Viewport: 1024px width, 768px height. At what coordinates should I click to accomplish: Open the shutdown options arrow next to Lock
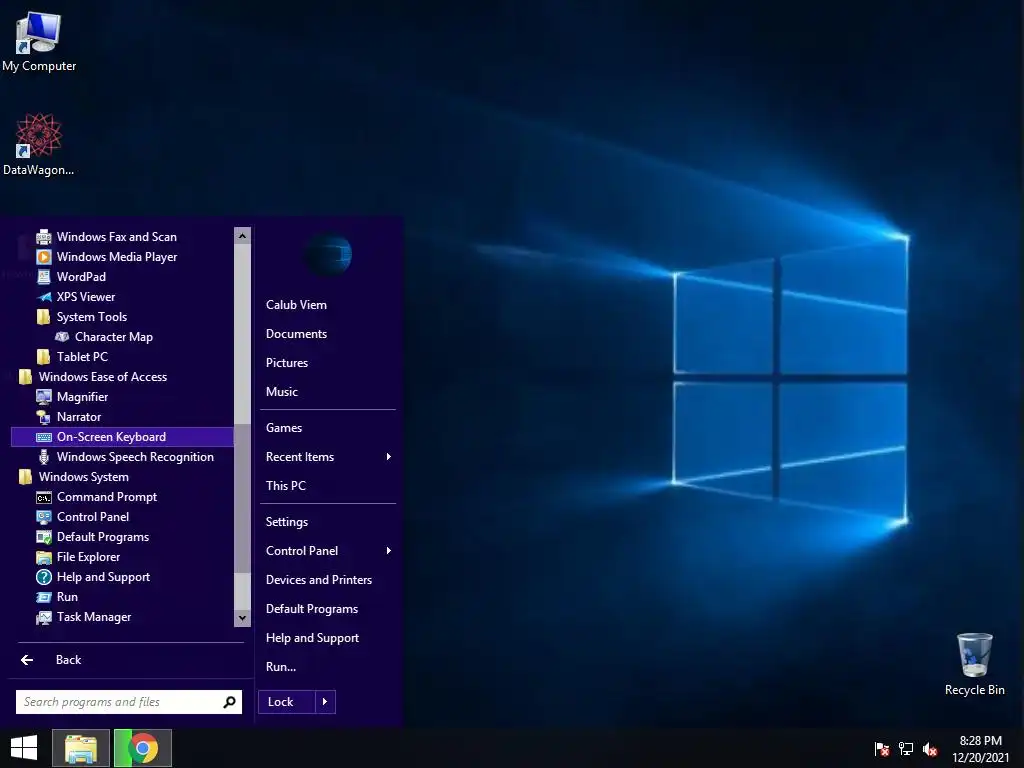325,702
